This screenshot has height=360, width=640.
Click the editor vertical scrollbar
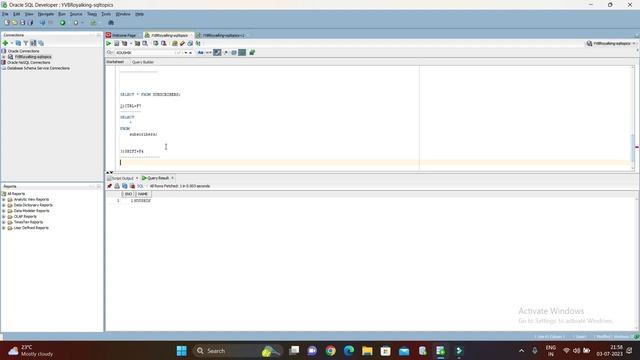pos(633,148)
